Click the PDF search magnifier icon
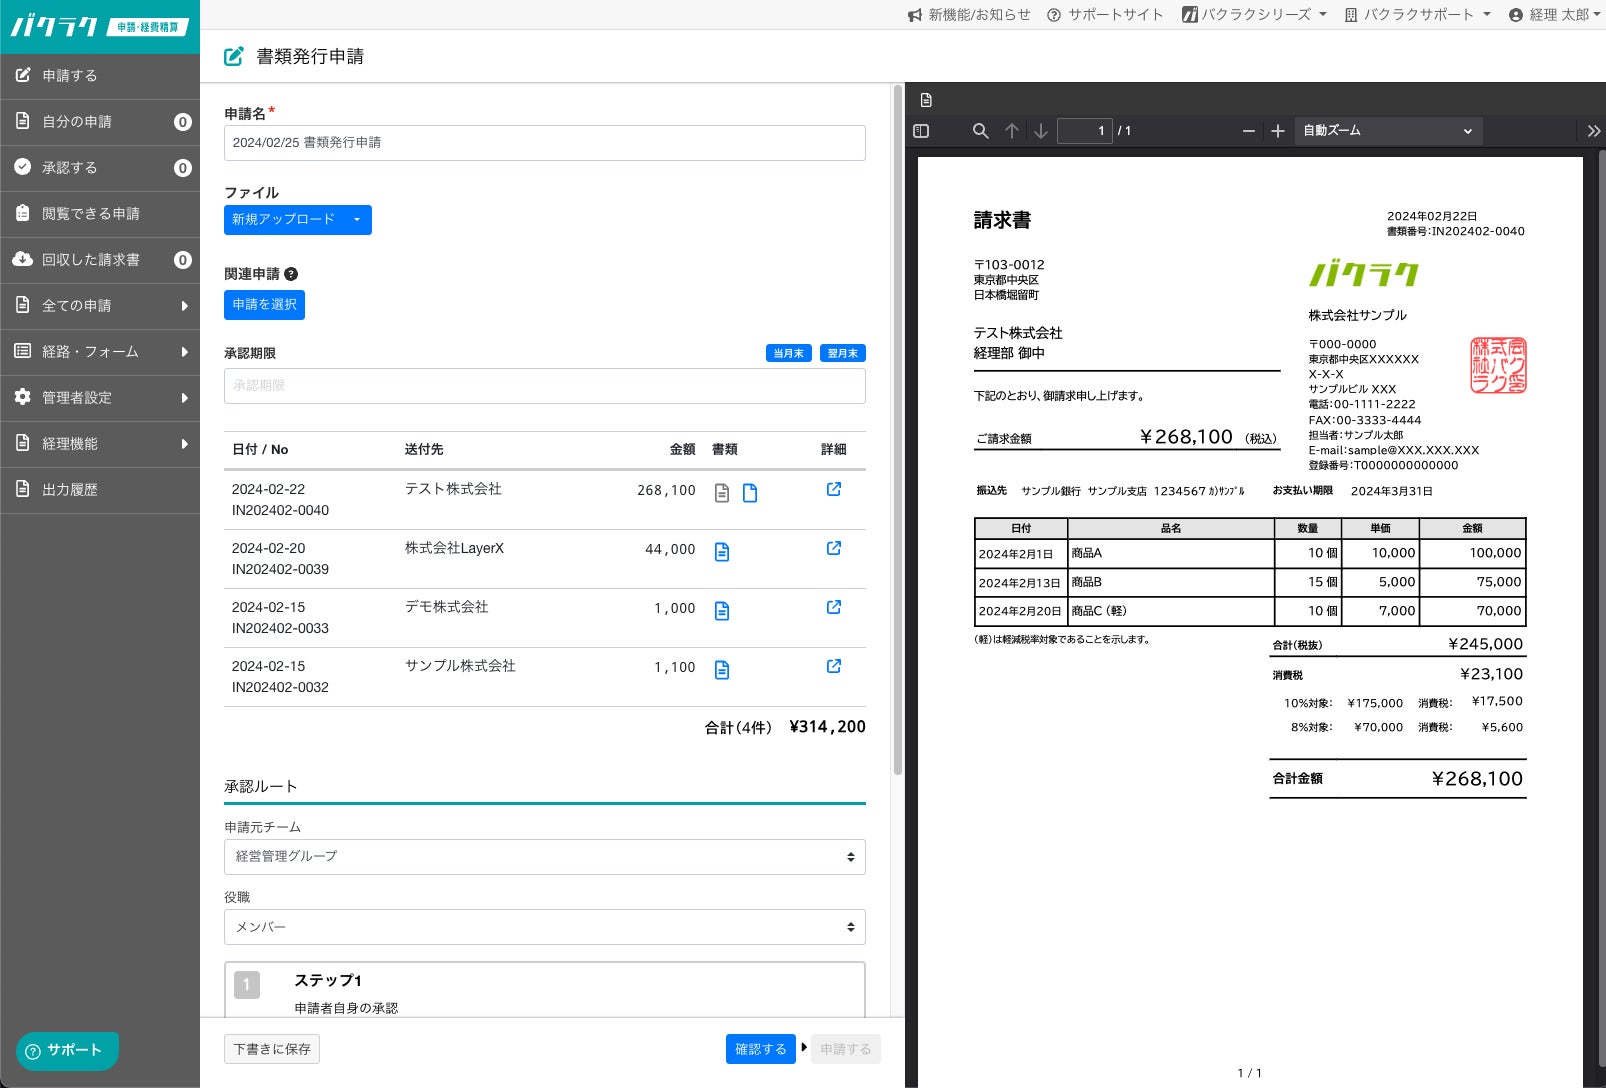This screenshot has height=1088, width=1606. click(981, 131)
